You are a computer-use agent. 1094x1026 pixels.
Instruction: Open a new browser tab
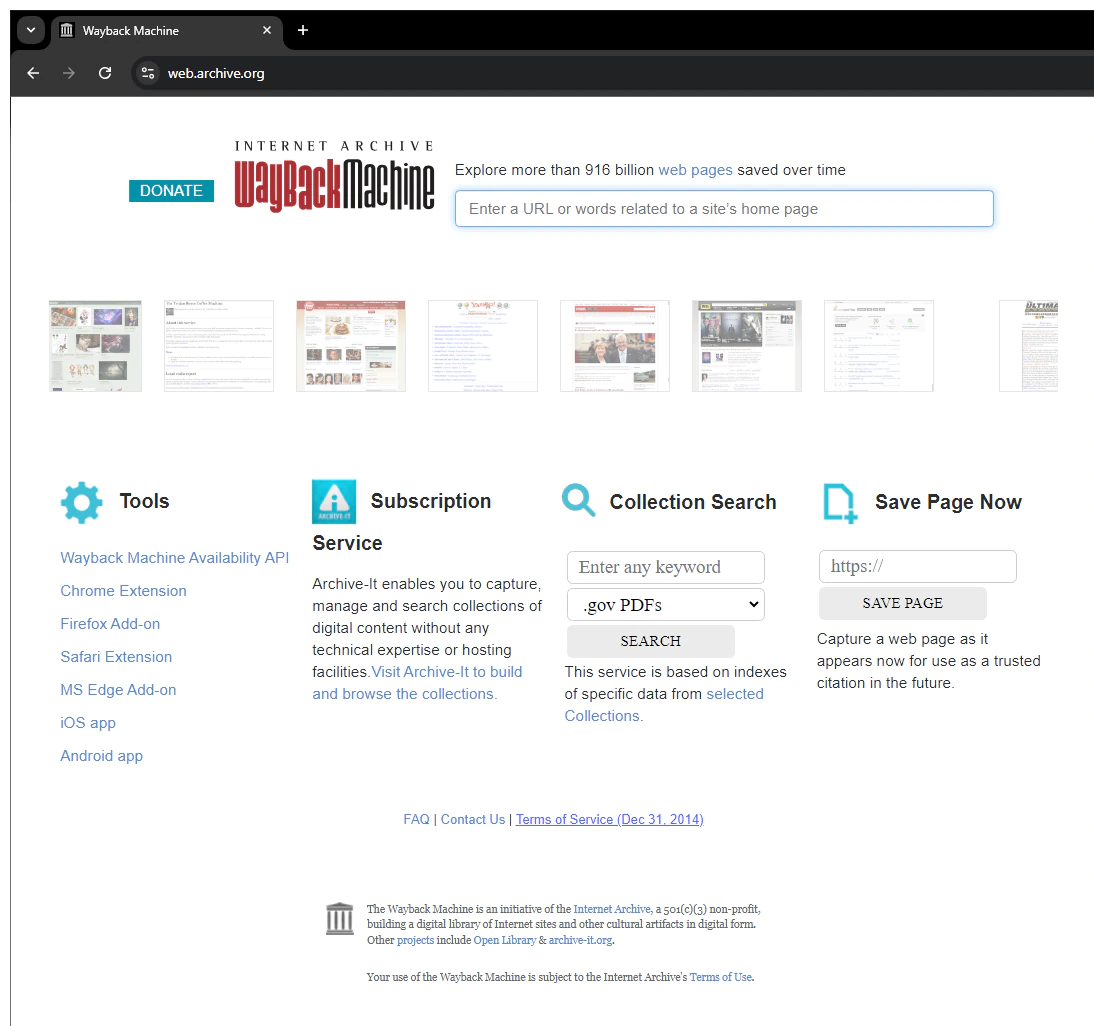point(303,30)
